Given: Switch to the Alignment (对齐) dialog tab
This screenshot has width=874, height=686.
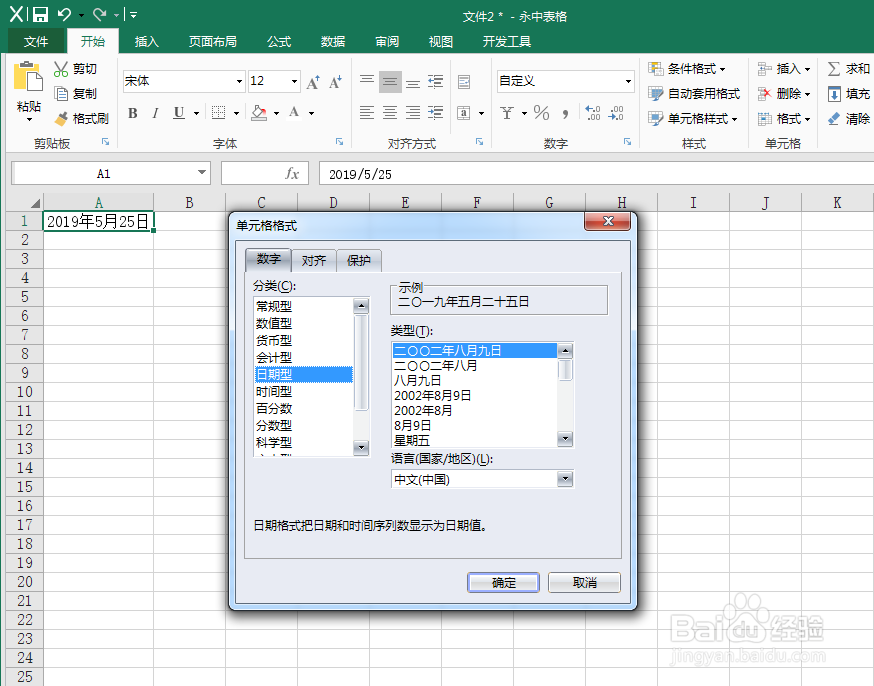Looking at the screenshot, I should pos(314,261).
